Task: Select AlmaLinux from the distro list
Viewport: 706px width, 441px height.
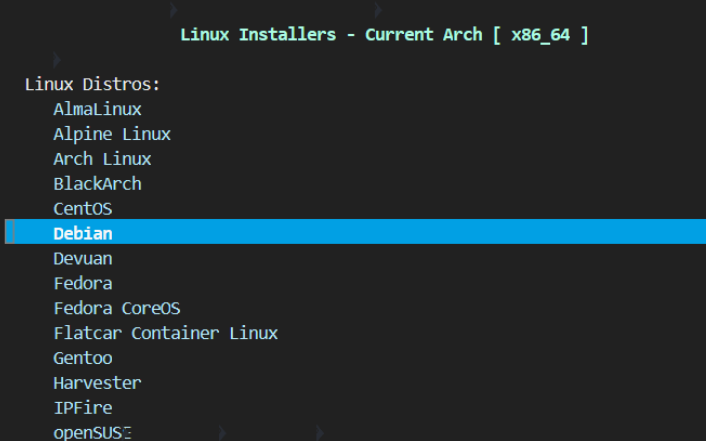Action: point(97,109)
